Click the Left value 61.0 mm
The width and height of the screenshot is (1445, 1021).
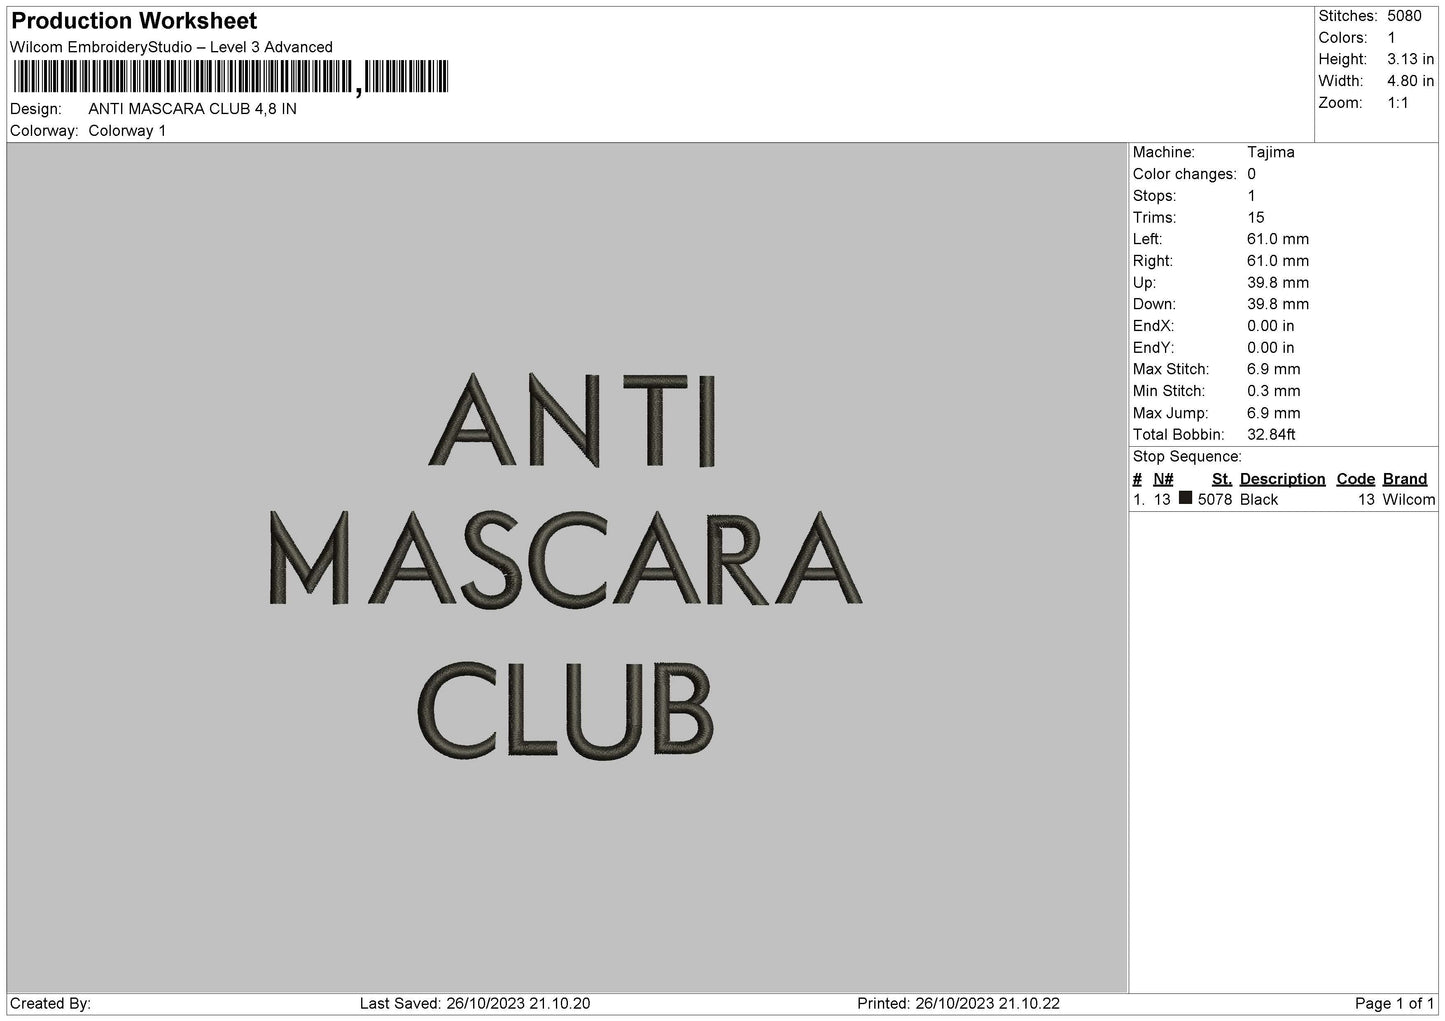1278,239
